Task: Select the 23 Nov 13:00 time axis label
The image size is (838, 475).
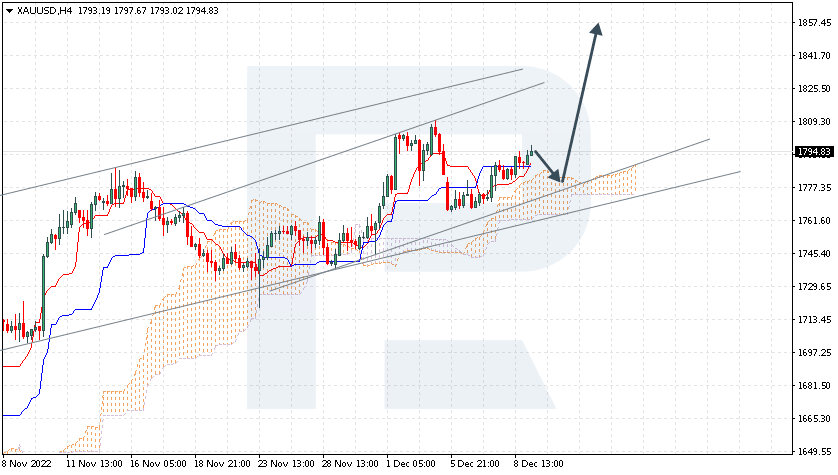Action: point(286,463)
